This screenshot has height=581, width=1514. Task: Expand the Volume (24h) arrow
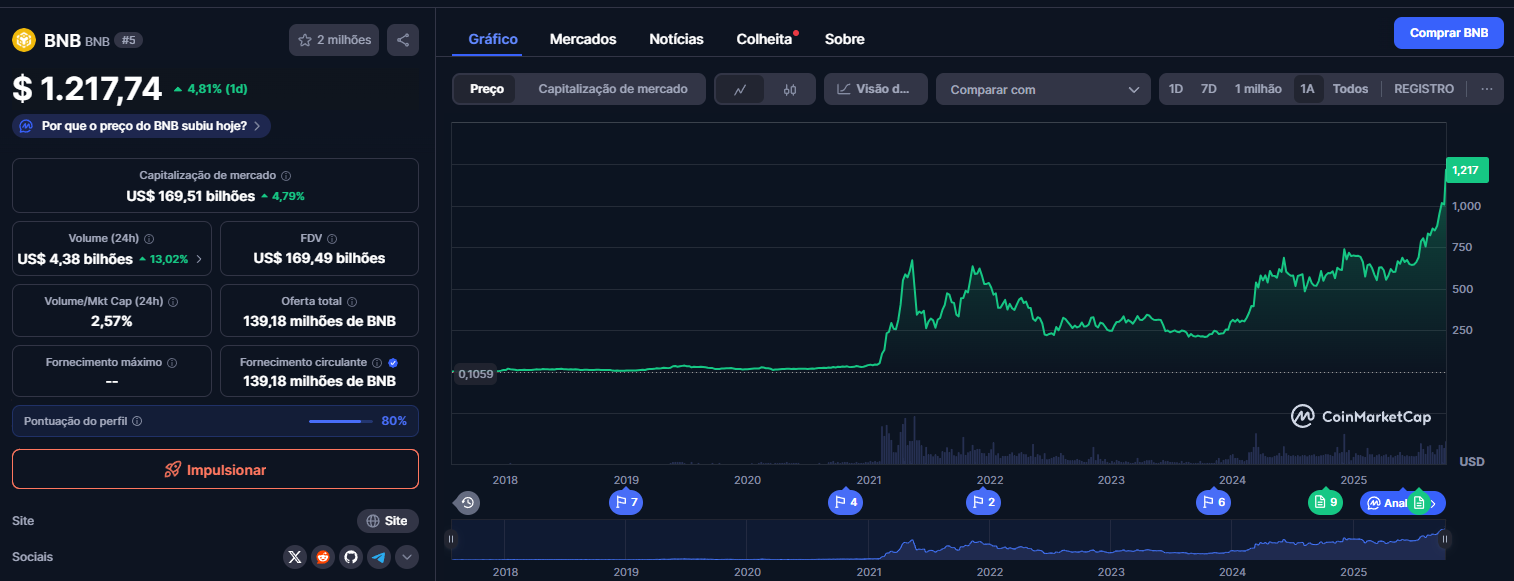(x=198, y=259)
